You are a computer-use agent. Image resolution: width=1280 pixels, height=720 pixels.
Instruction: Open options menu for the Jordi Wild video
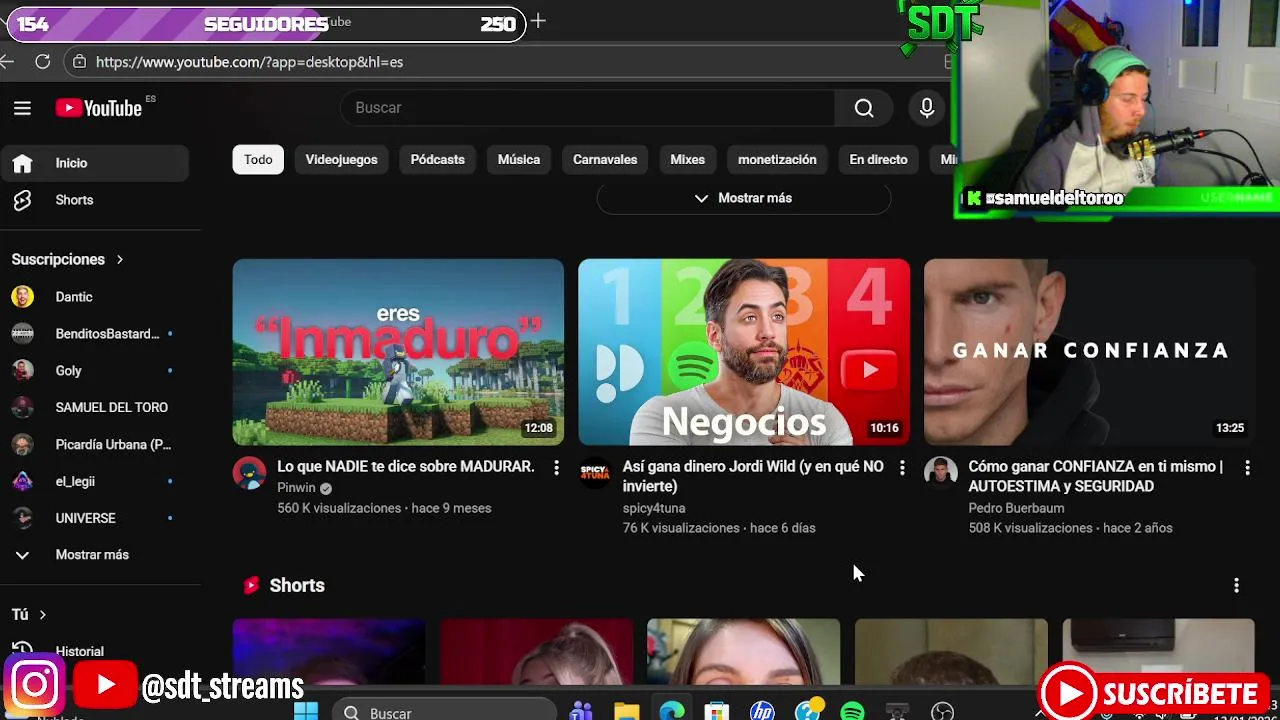pos(902,468)
